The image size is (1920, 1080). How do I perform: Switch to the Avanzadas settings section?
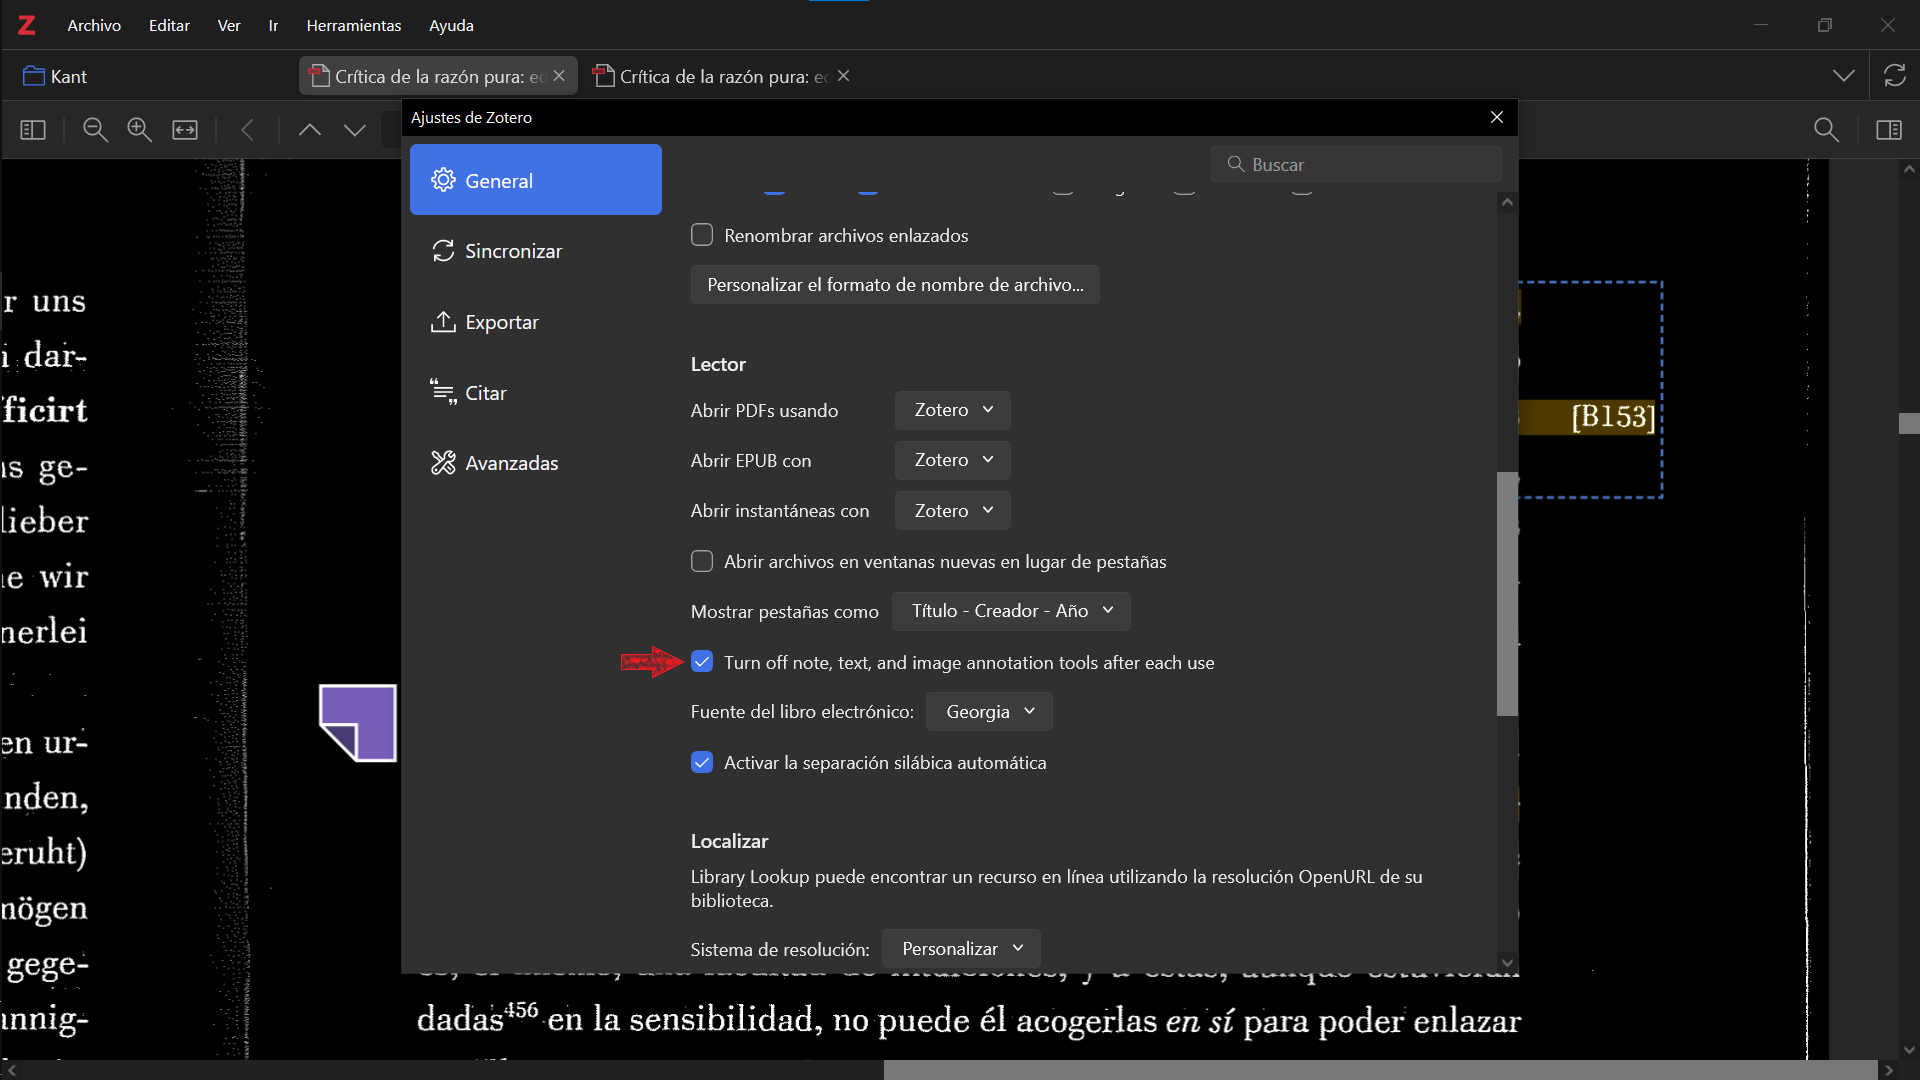point(510,463)
